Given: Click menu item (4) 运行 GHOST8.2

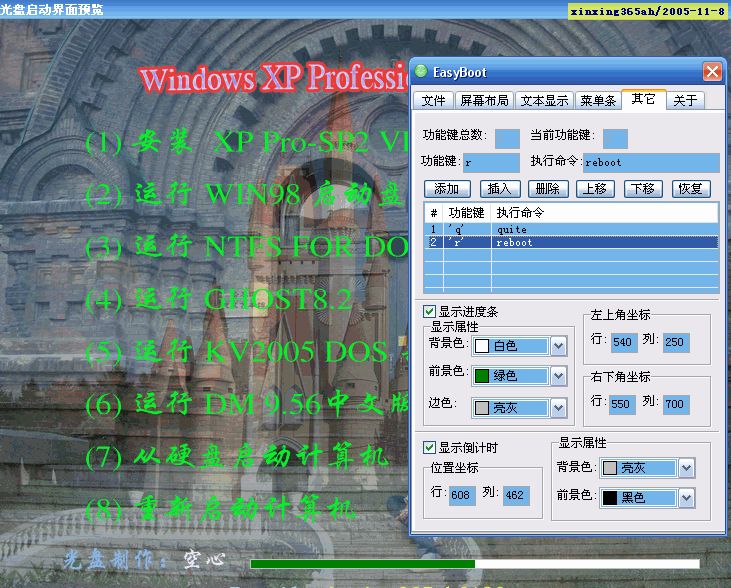Looking at the screenshot, I should click(x=219, y=299).
